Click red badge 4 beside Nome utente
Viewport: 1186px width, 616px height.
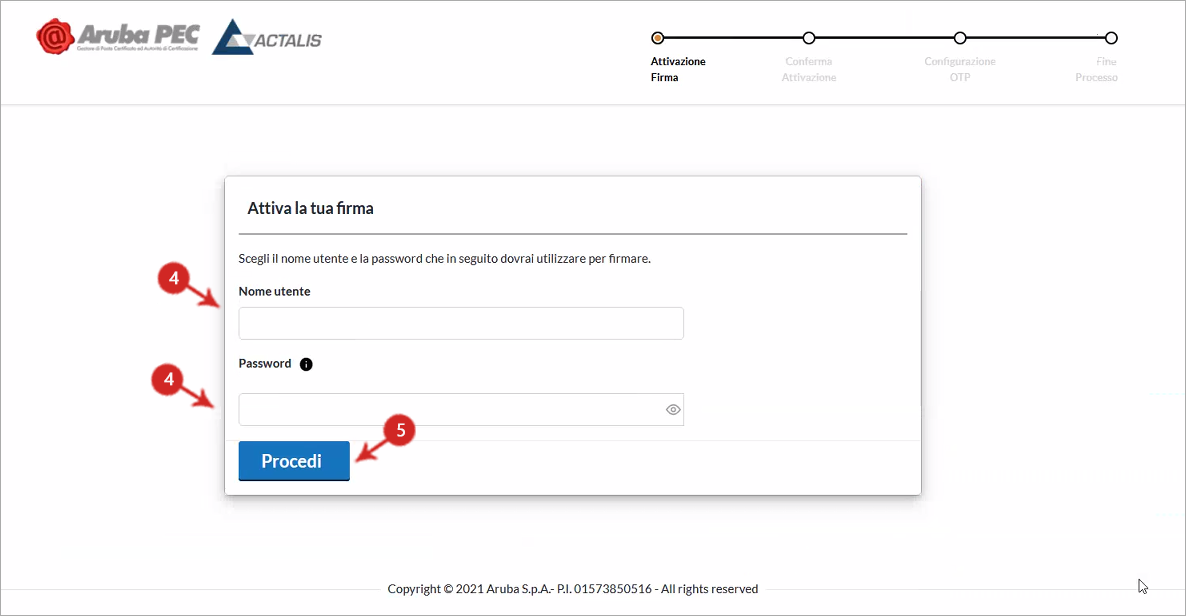coord(174,279)
